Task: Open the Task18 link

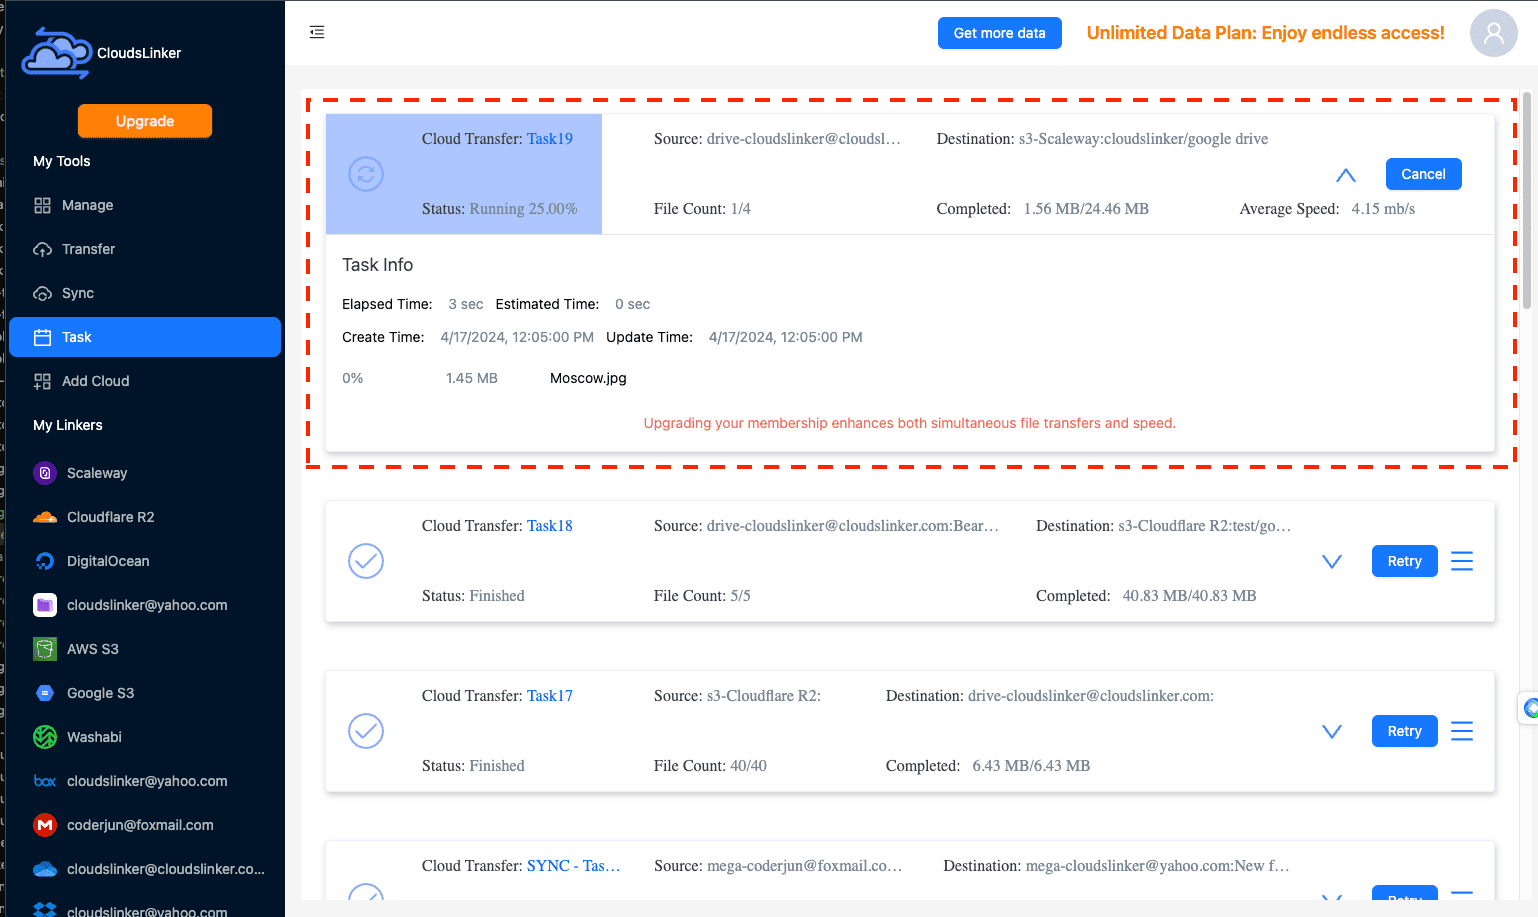Action: (x=550, y=526)
